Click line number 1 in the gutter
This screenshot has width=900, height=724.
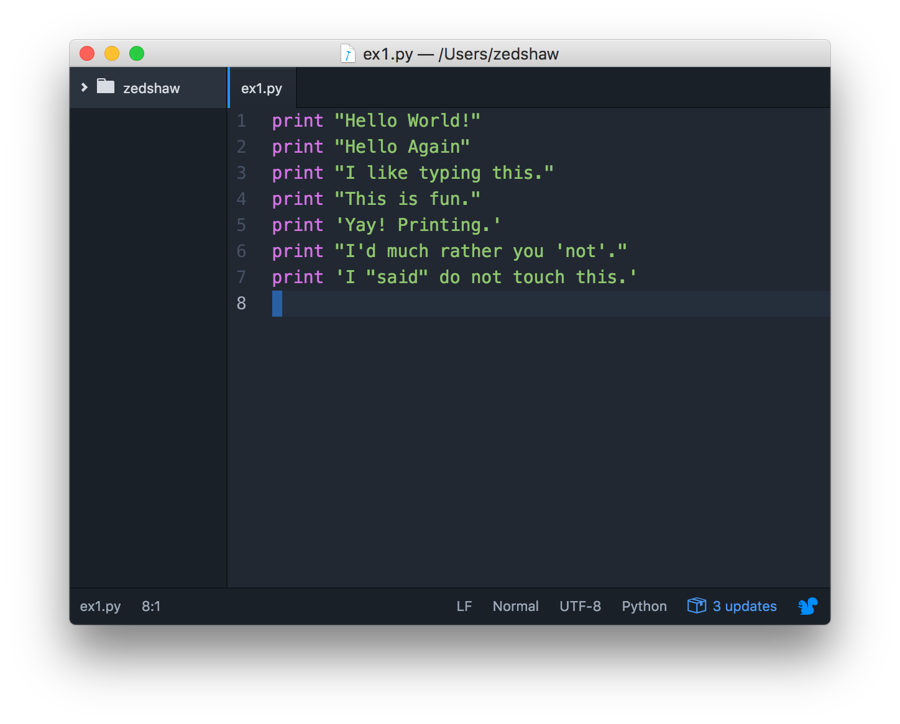[x=241, y=120]
